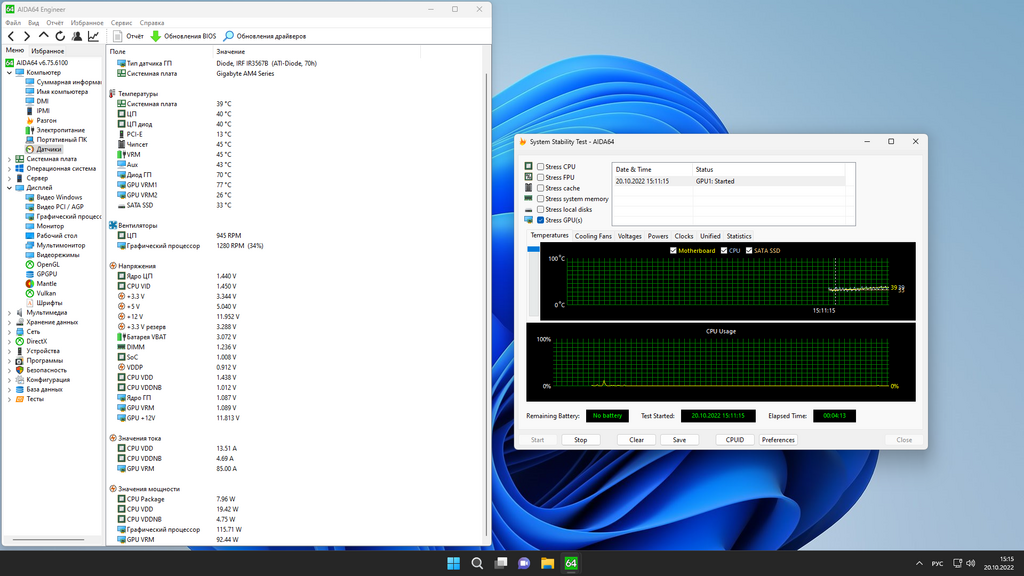Switch to the Voltages tab
Image resolution: width=1024 pixels, height=576 pixels.
pyautogui.click(x=630, y=236)
